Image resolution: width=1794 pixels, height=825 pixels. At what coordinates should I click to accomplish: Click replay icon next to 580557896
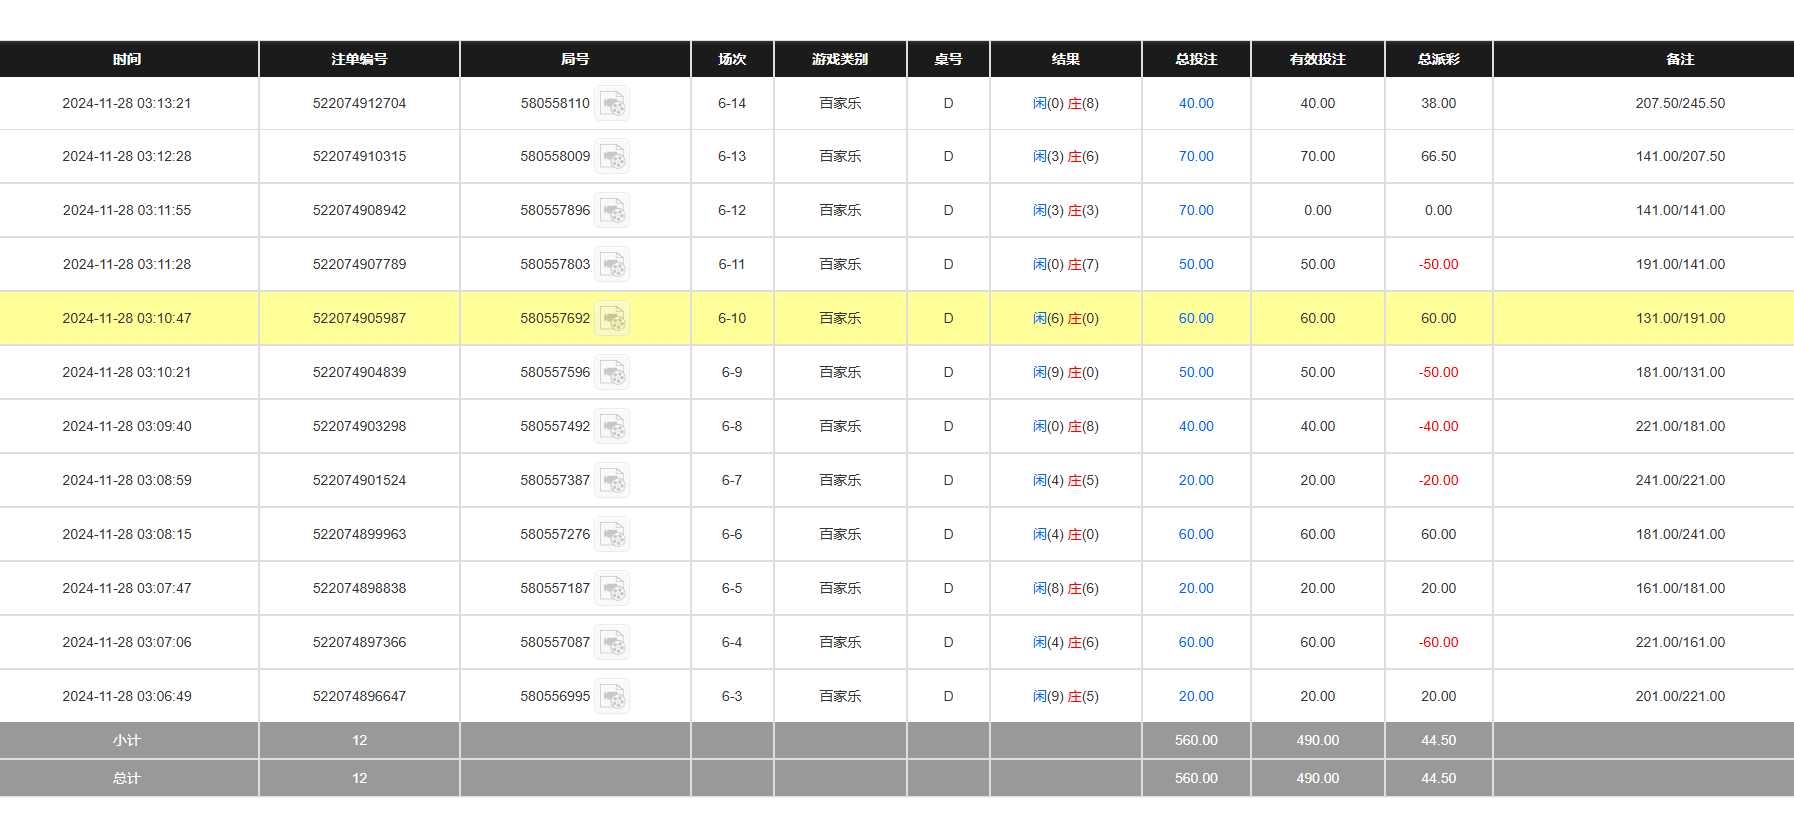pyautogui.click(x=612, y=211)
